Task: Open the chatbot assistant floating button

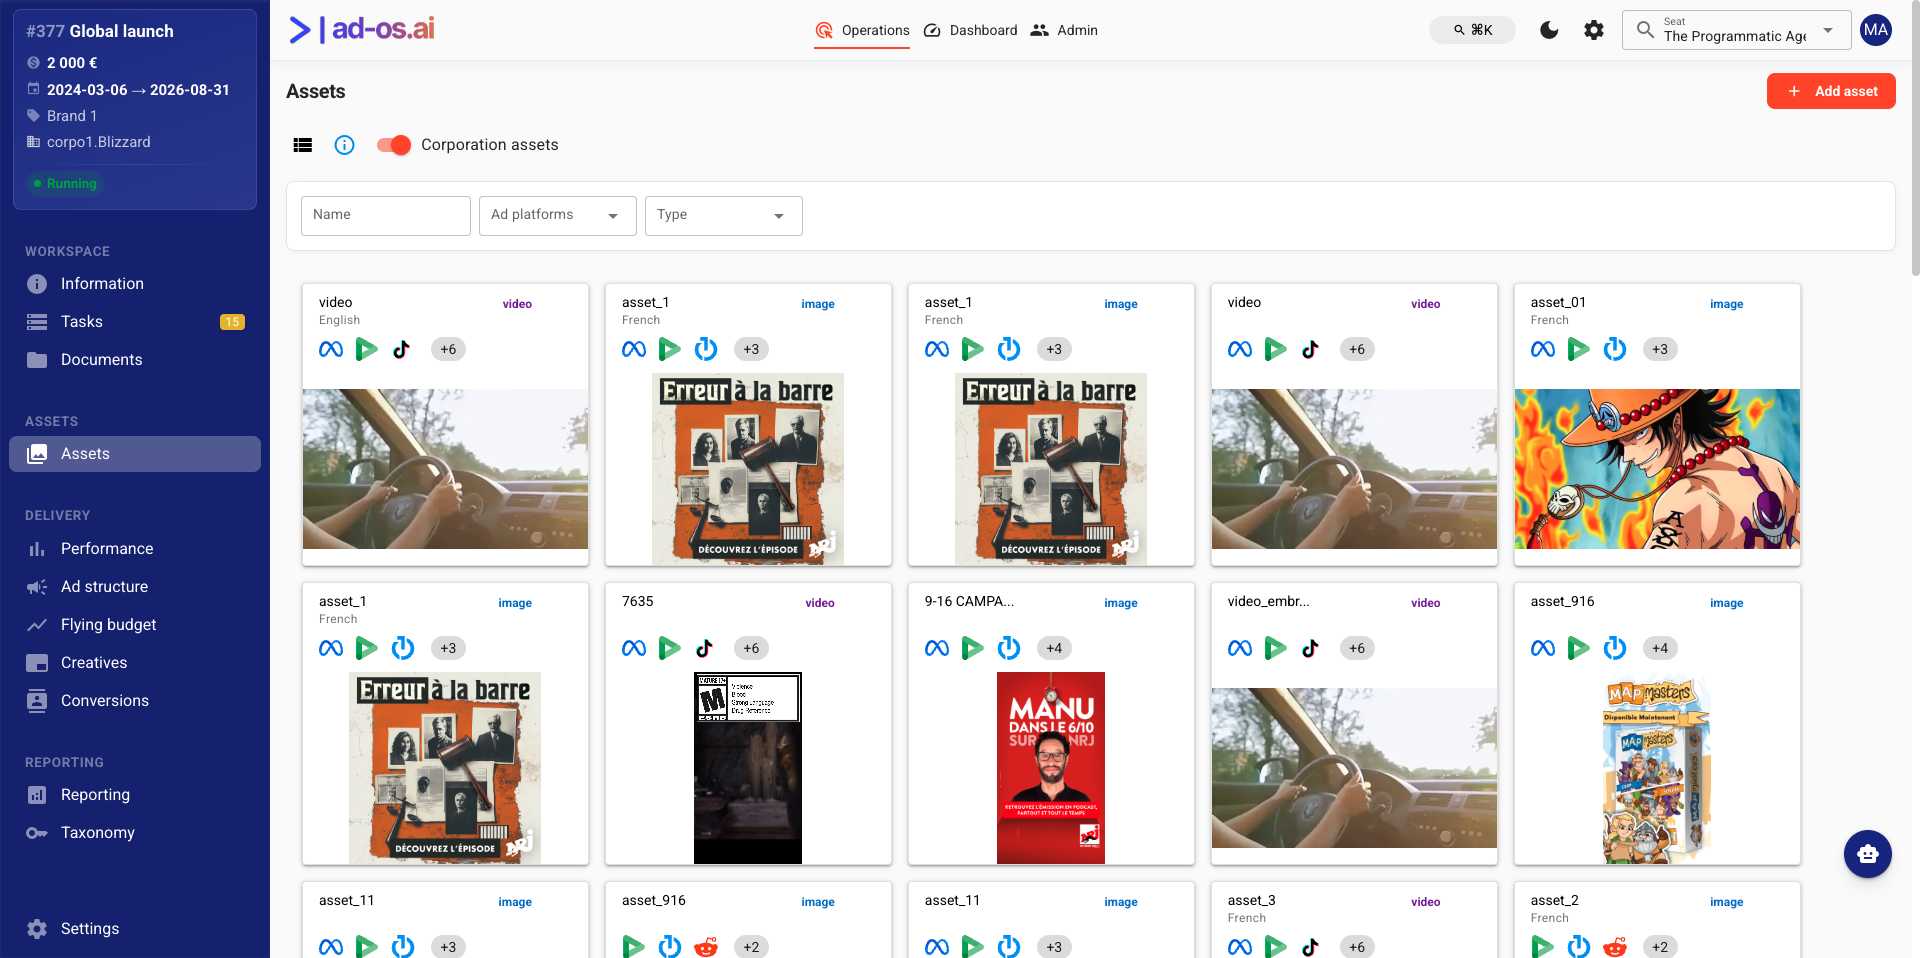Action: (x=1867, y=854)
